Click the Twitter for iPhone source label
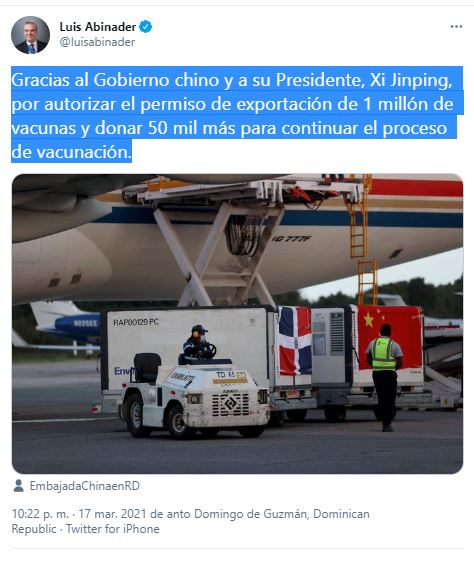This screenshot has width=474, height=562. [x=113, y=529]
